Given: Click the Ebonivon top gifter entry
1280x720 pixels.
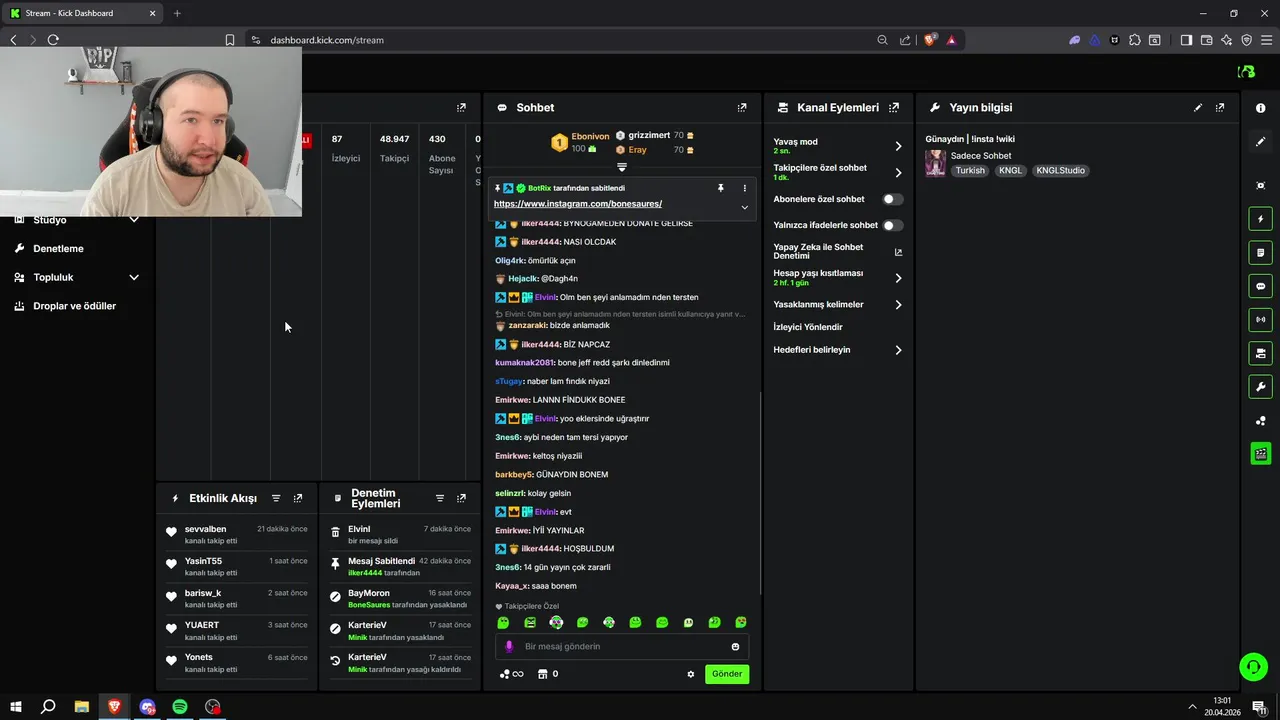Looking at the screenshot, I should click(x=580, y=142).
